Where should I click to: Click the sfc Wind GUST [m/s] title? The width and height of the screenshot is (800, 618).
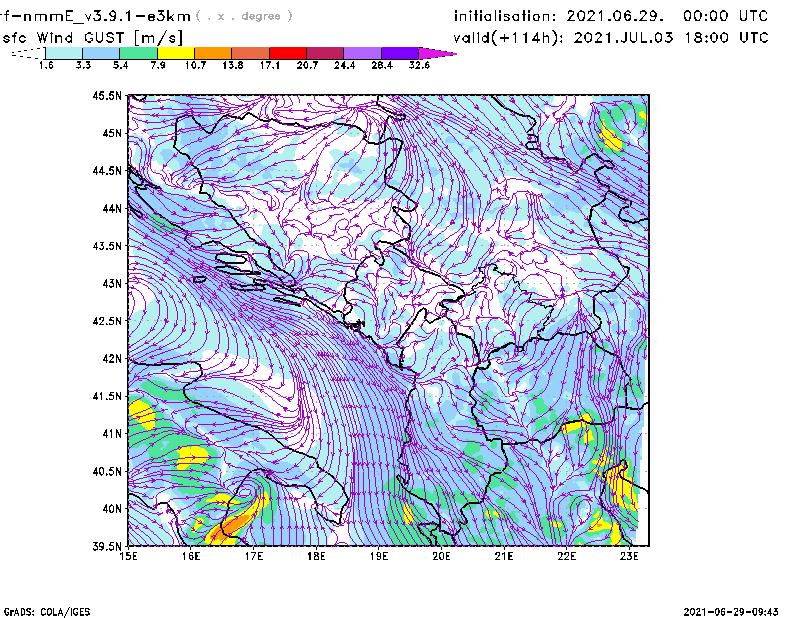point(92,38)
